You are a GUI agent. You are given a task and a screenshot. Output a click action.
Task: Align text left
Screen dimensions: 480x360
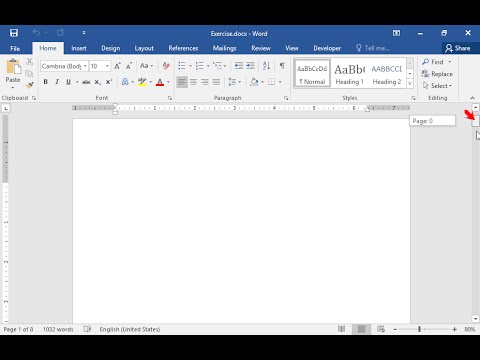point(182,82)
